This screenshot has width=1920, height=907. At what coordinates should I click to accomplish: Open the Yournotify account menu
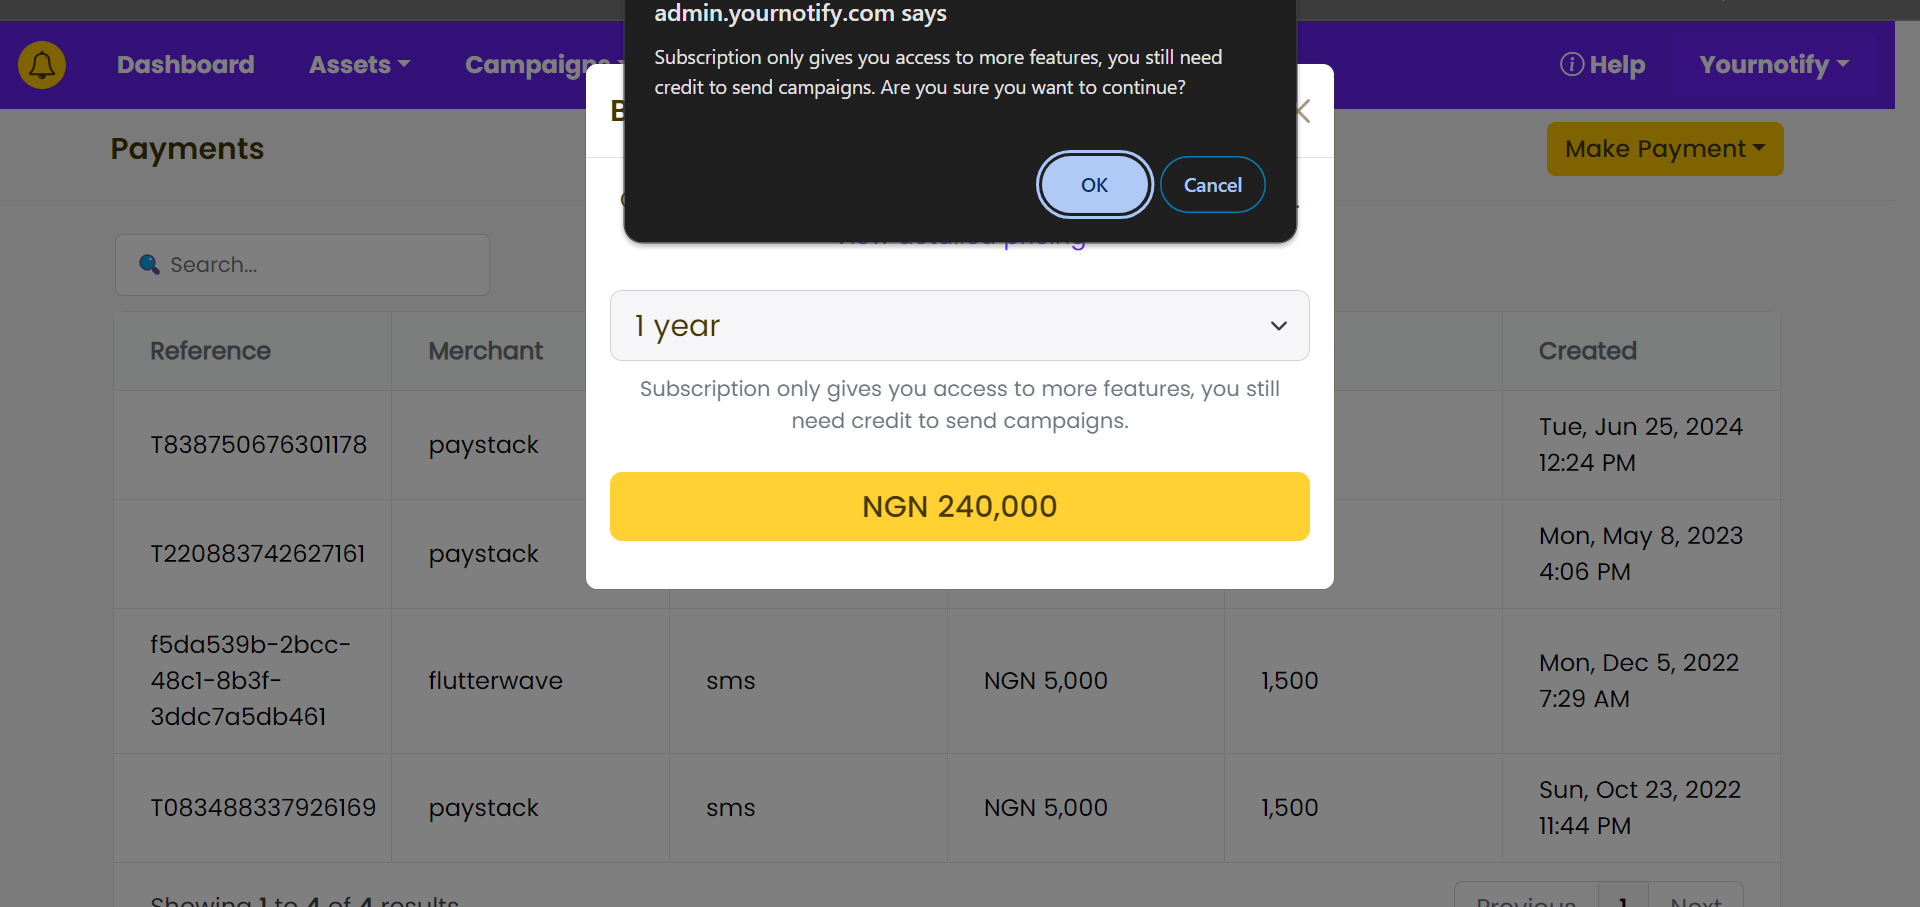[x=1774, y=65]
